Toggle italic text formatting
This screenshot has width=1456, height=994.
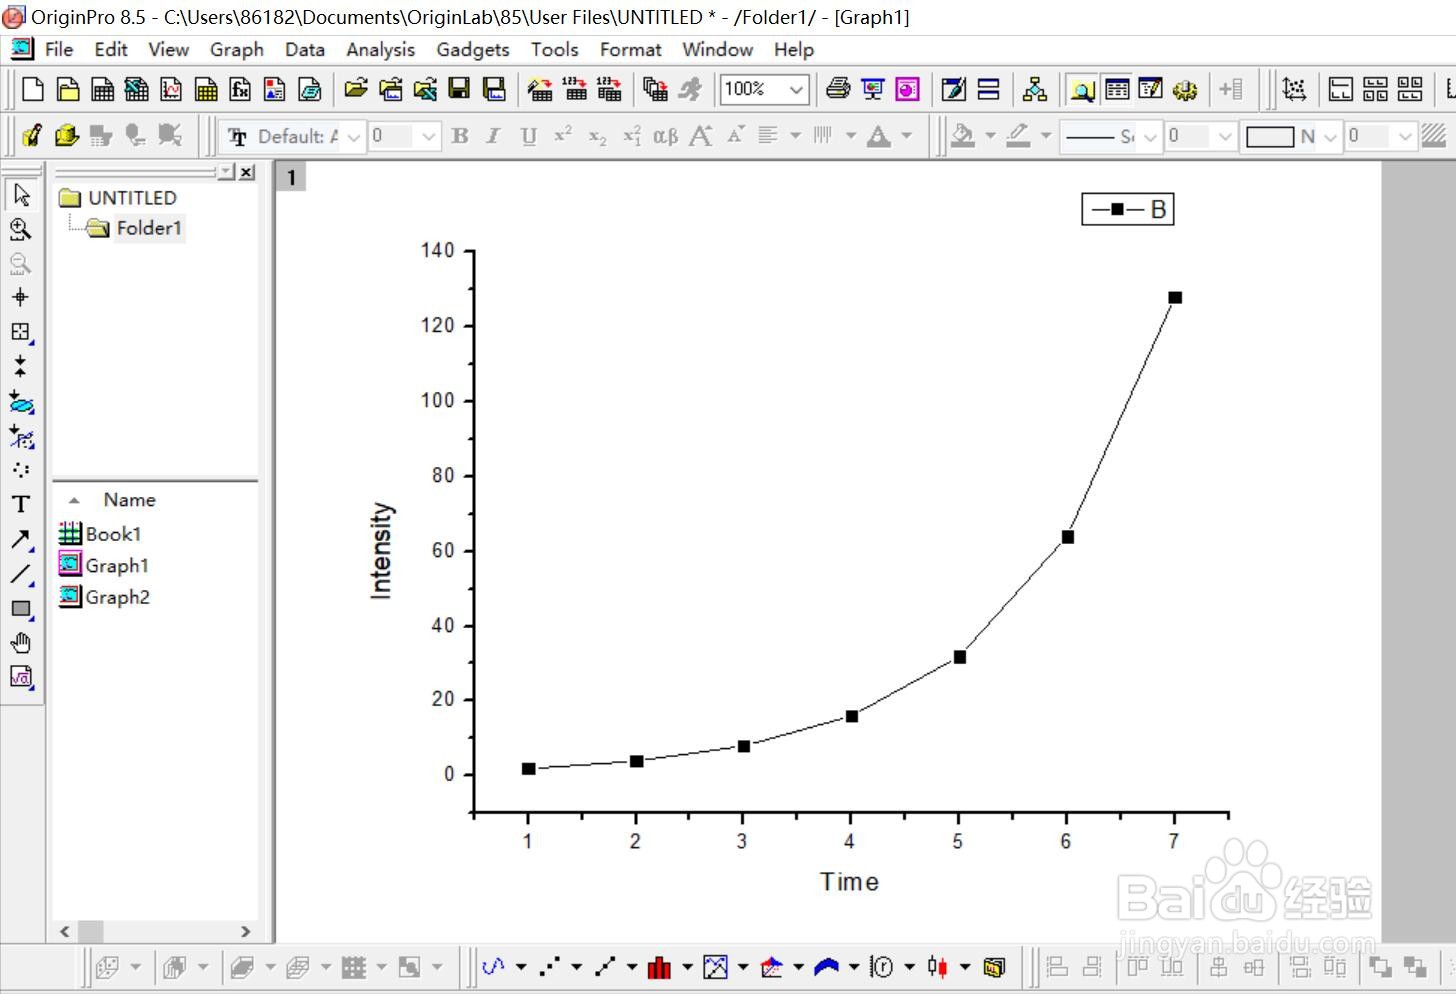click(x=493, y=136)
